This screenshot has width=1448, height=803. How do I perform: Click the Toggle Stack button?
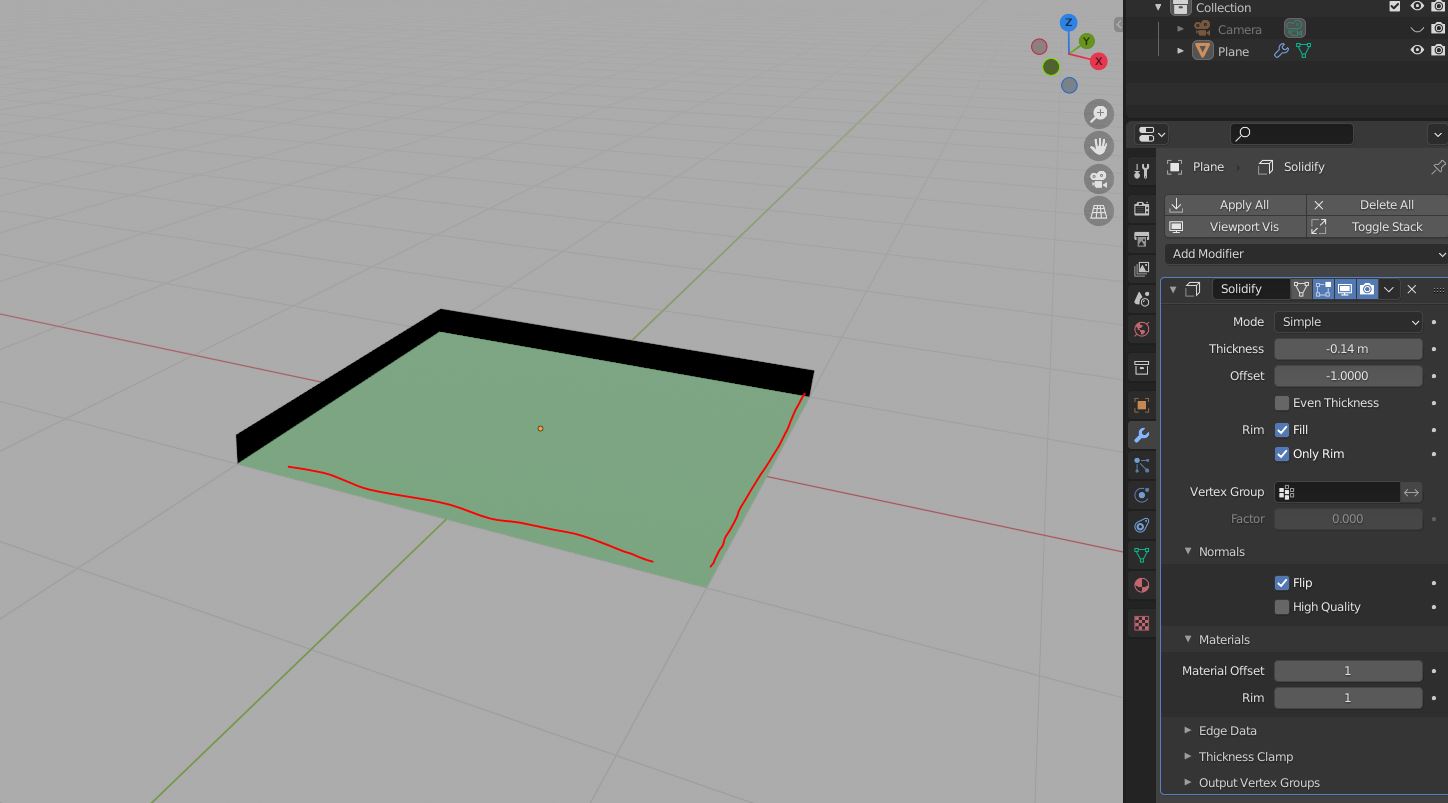[x=1377, y=227]
